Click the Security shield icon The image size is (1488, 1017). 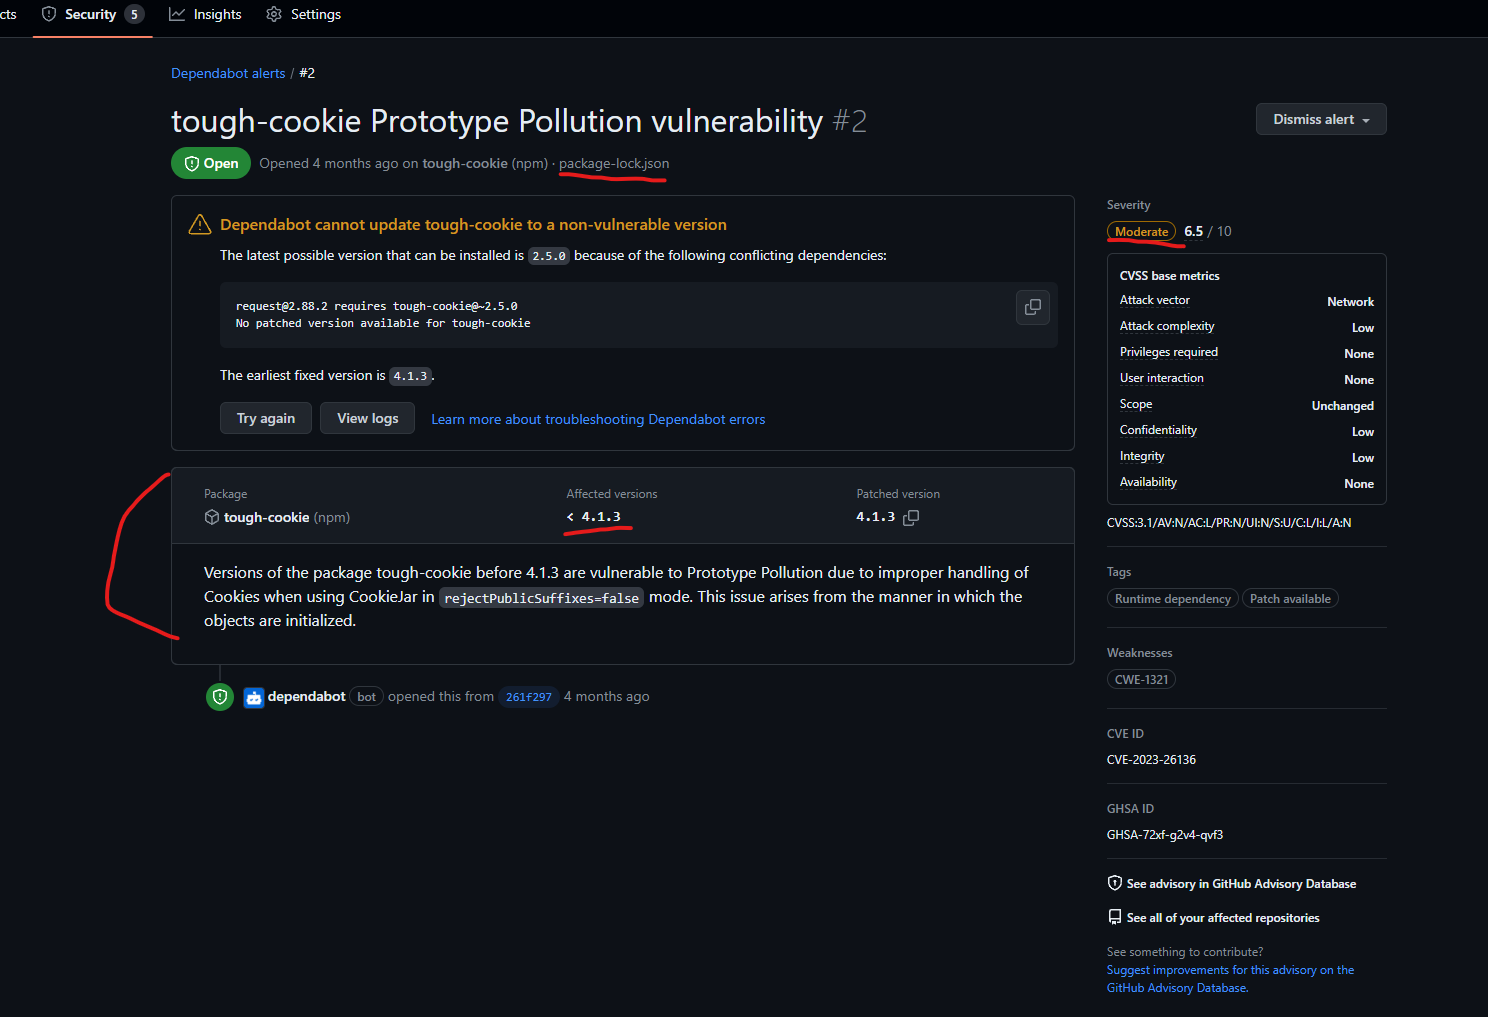(x=49, y=14)
